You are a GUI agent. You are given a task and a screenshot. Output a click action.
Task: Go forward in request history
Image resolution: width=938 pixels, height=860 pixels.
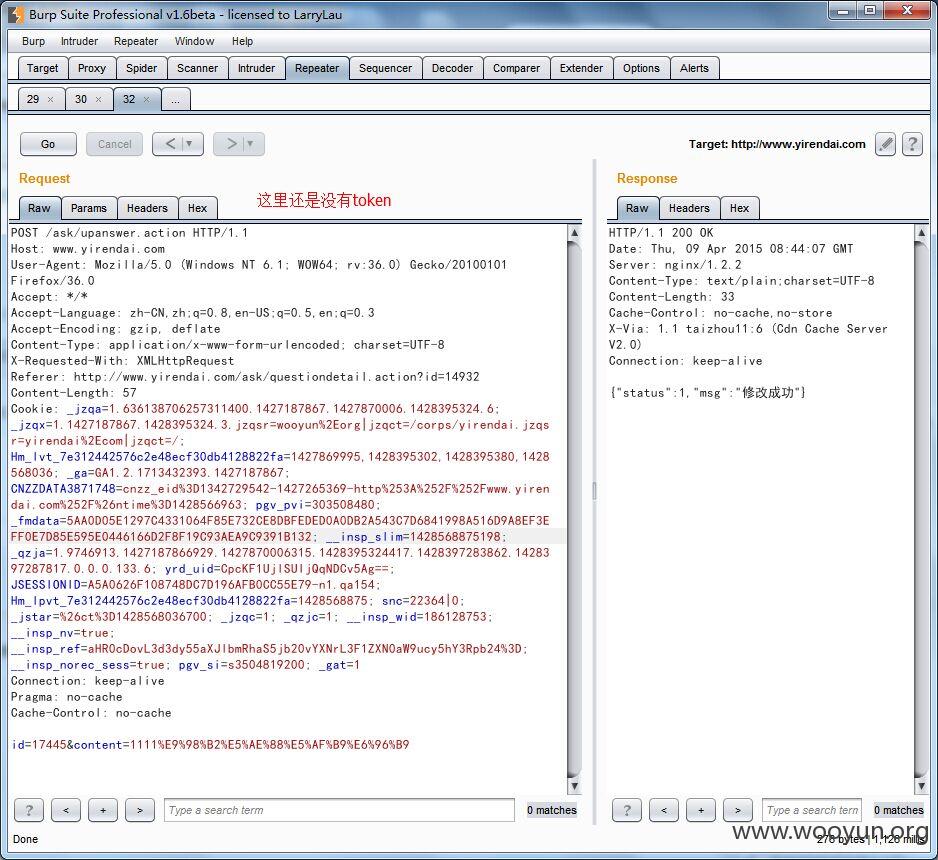coord(231,144)
